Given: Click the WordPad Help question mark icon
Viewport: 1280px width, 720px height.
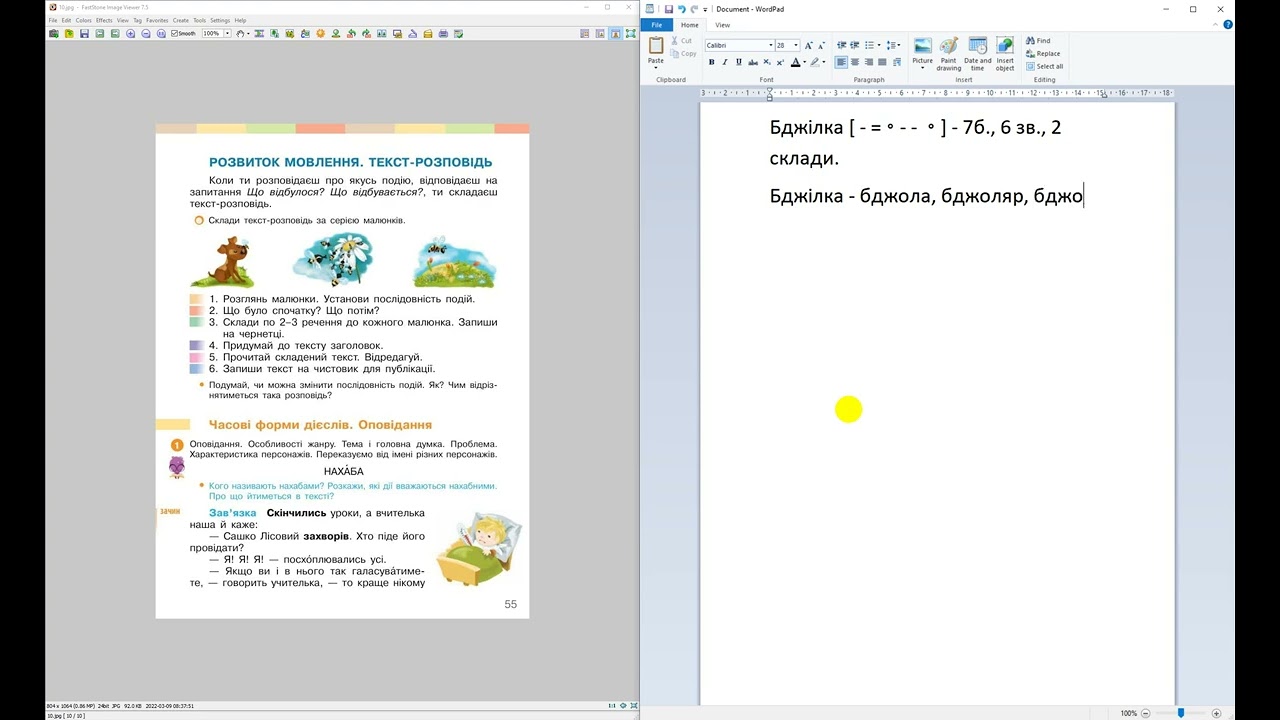Looking at the screenshot, I should (1228, 24).
